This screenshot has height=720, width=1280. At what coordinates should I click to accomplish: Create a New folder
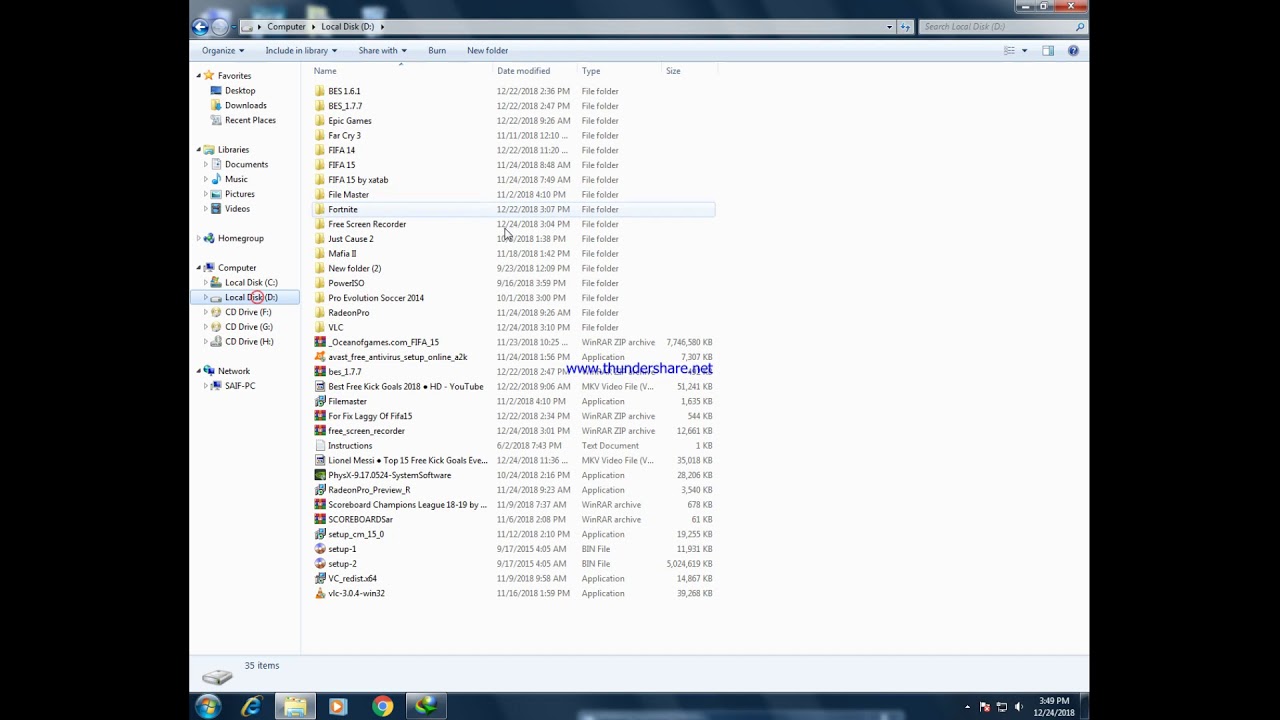487,50
